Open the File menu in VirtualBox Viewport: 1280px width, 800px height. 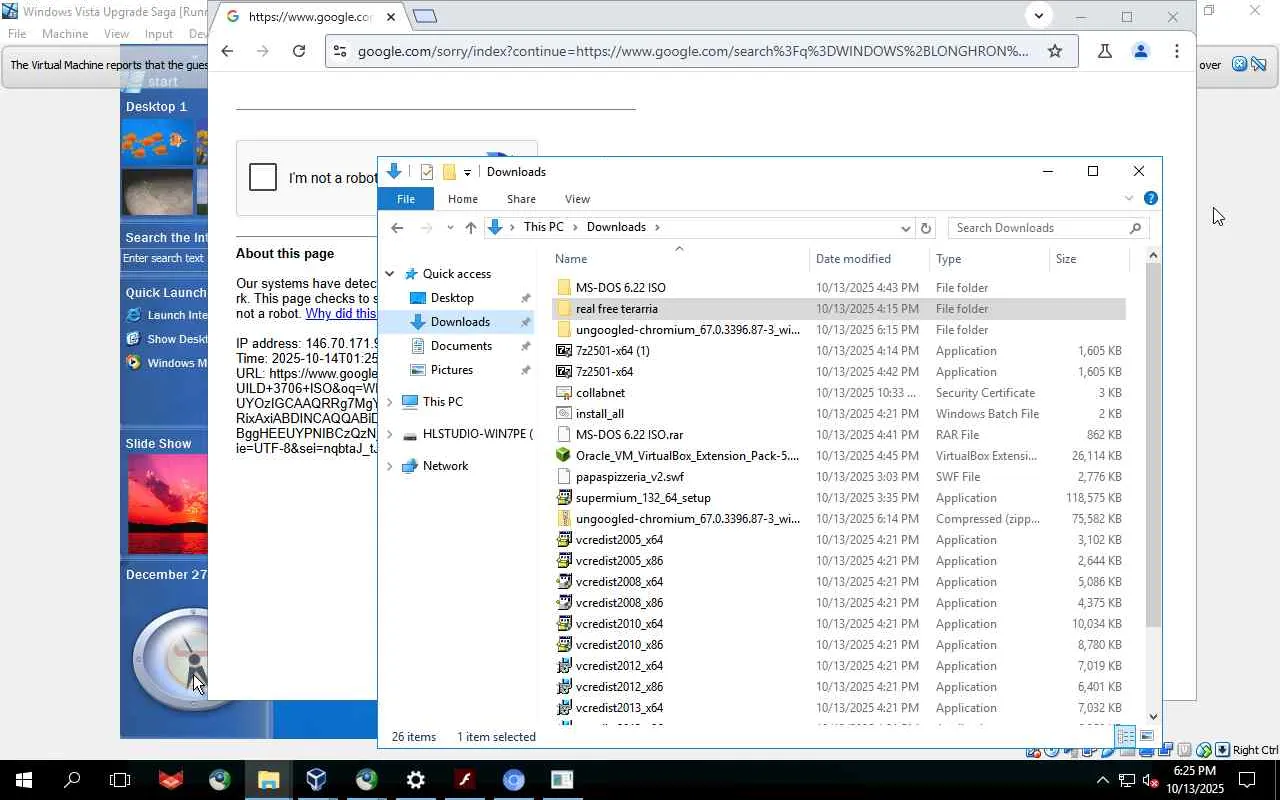pos(17,34)
